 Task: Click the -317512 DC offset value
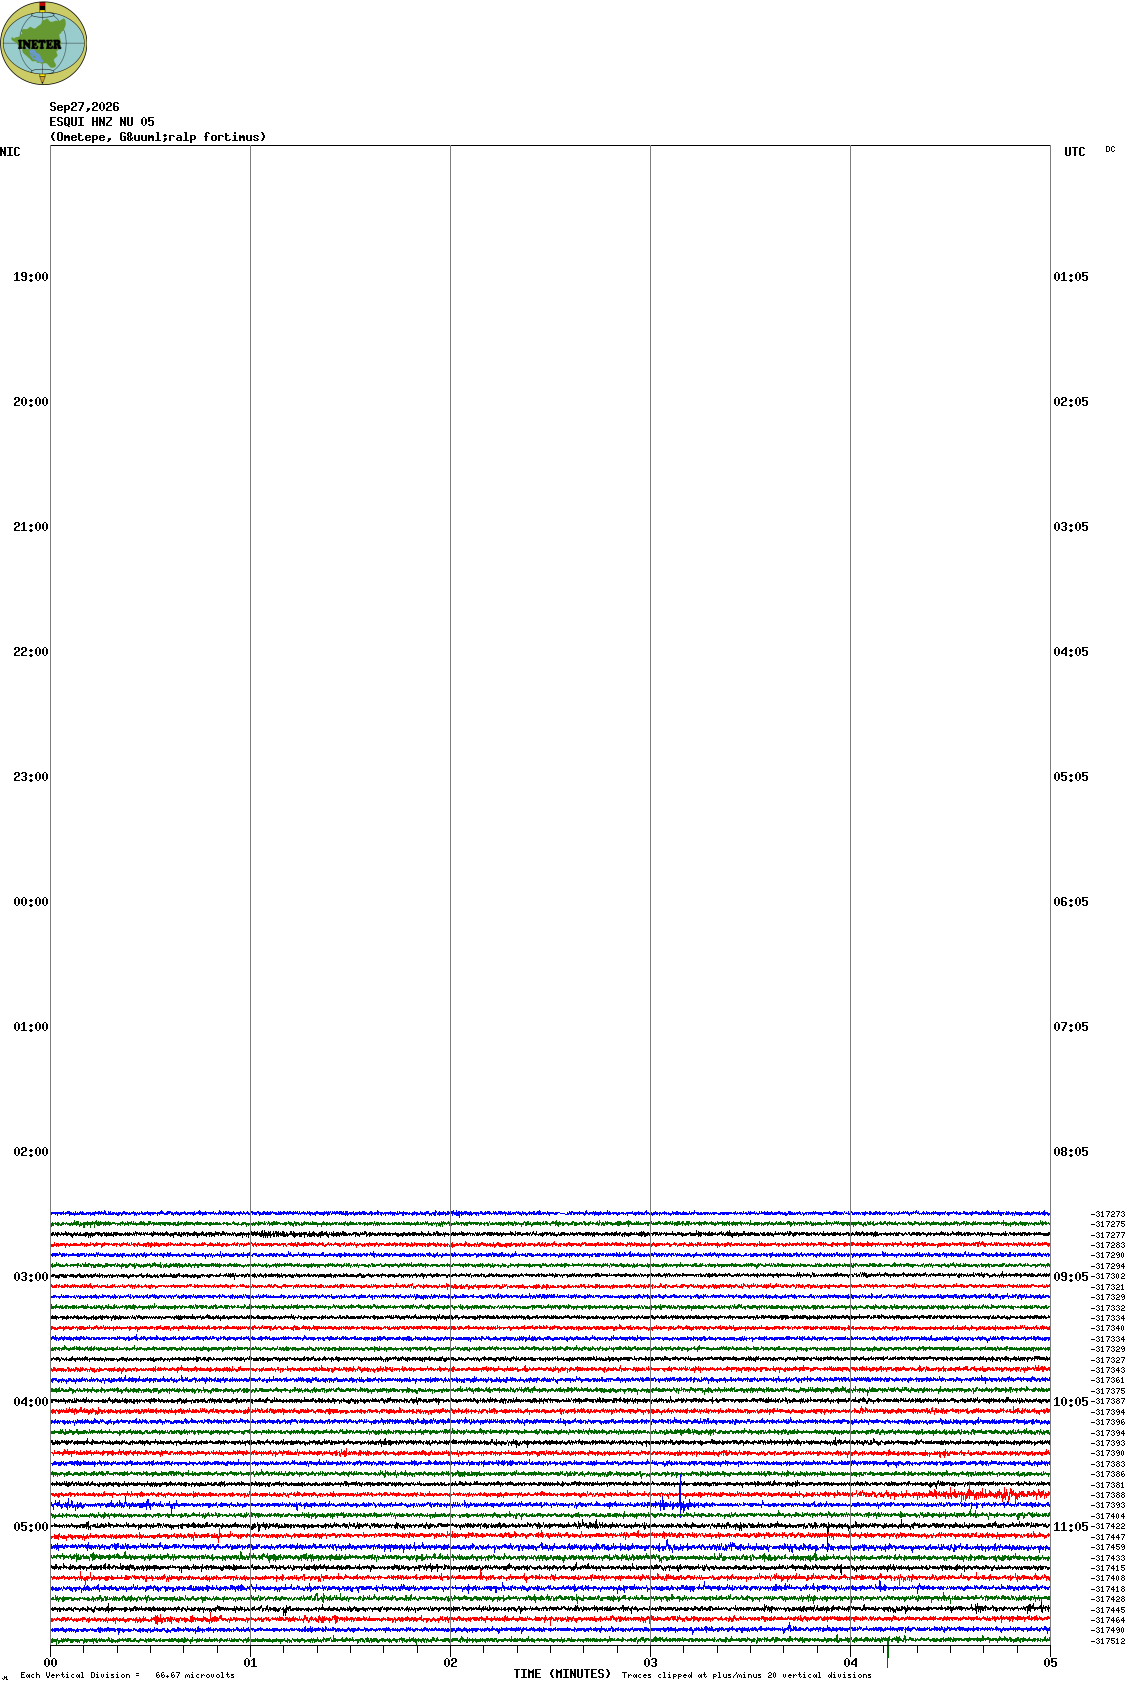pyautogui.click(x=1108, y=1641)
